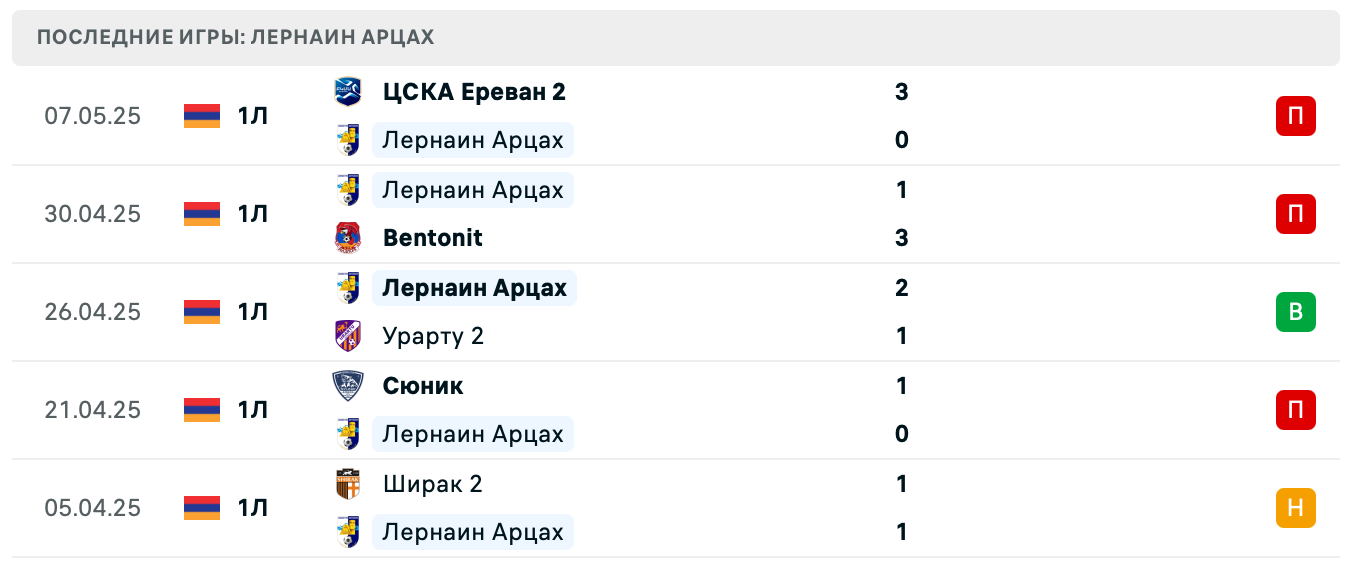
Task: Click the Последние игры: Лернаин Арцах header
Action: click(x=235, y=38)
